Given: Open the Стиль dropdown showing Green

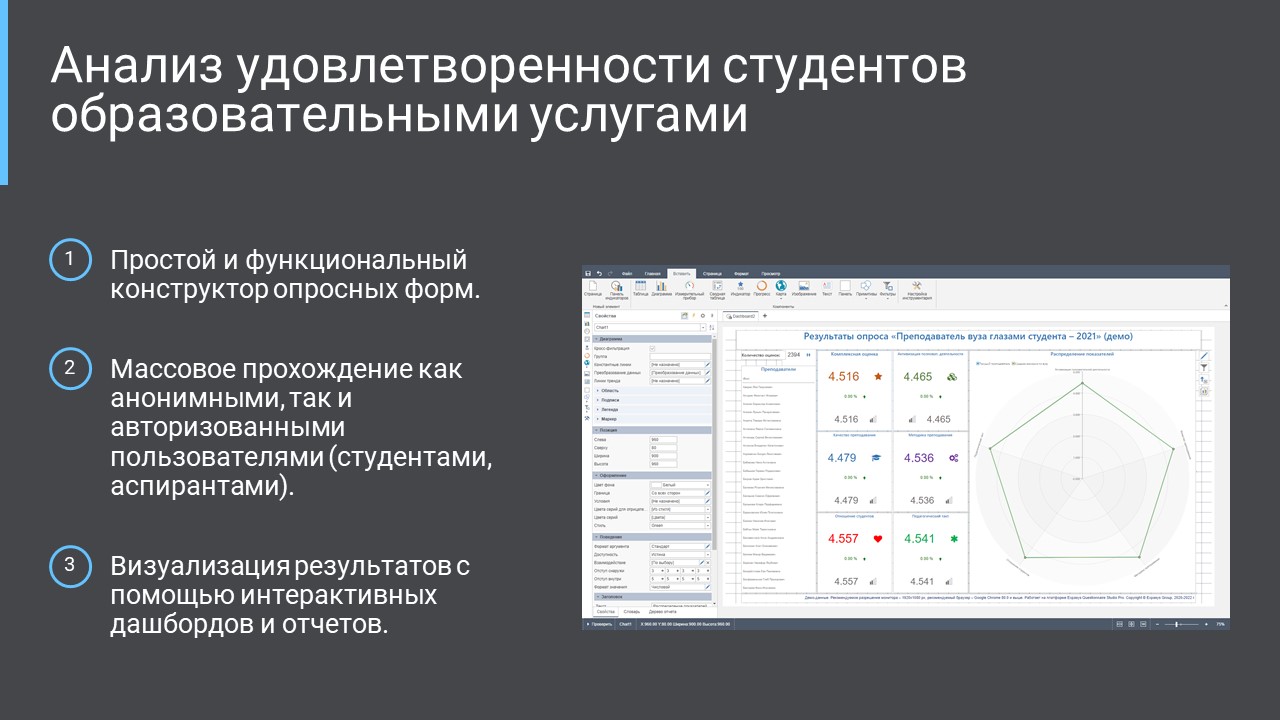Looking at the screenshot, I should click(x=679, y=524).
